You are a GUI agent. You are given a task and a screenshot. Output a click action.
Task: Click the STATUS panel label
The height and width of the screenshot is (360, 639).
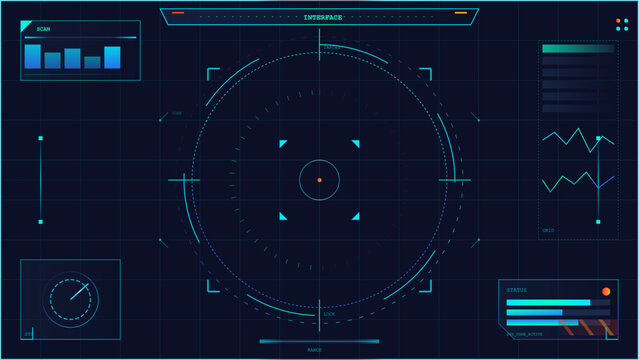[x=516, y=290]
